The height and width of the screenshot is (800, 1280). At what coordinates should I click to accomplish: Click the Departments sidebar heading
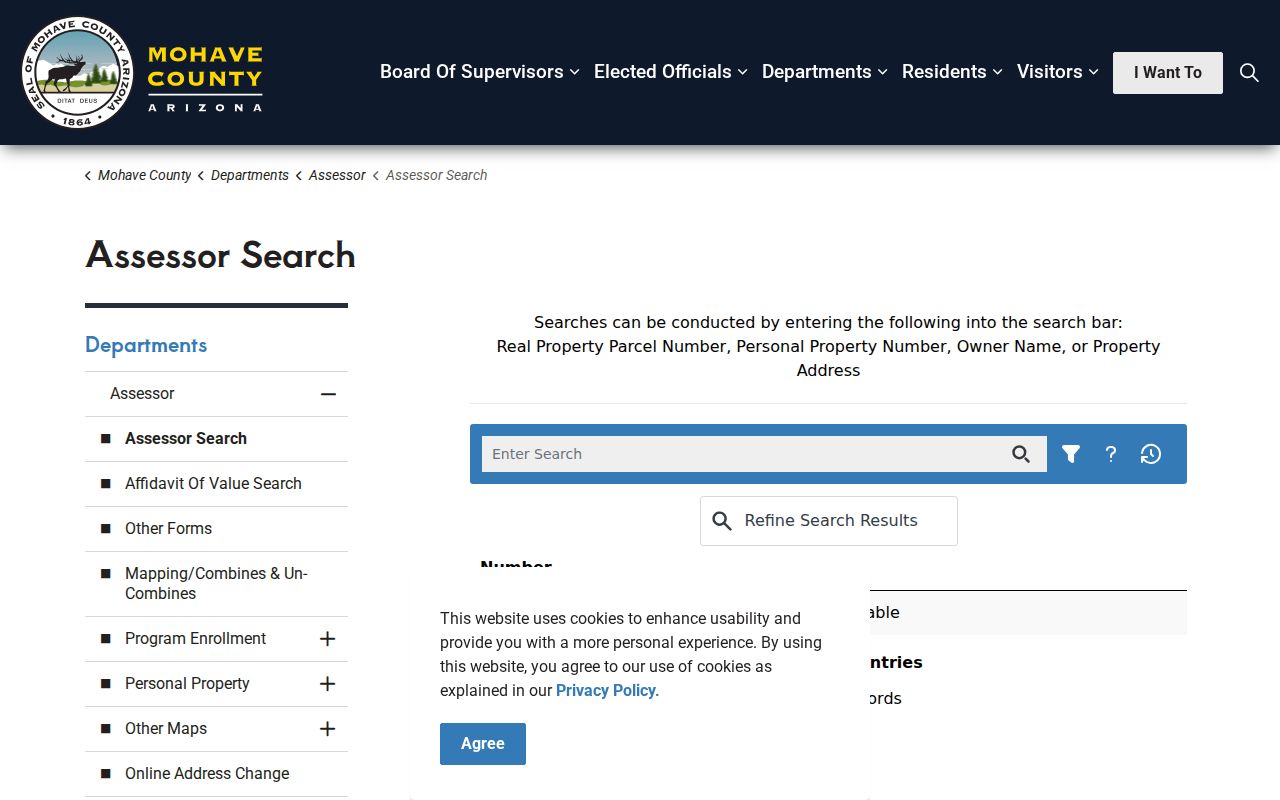(x=146, y=345)
